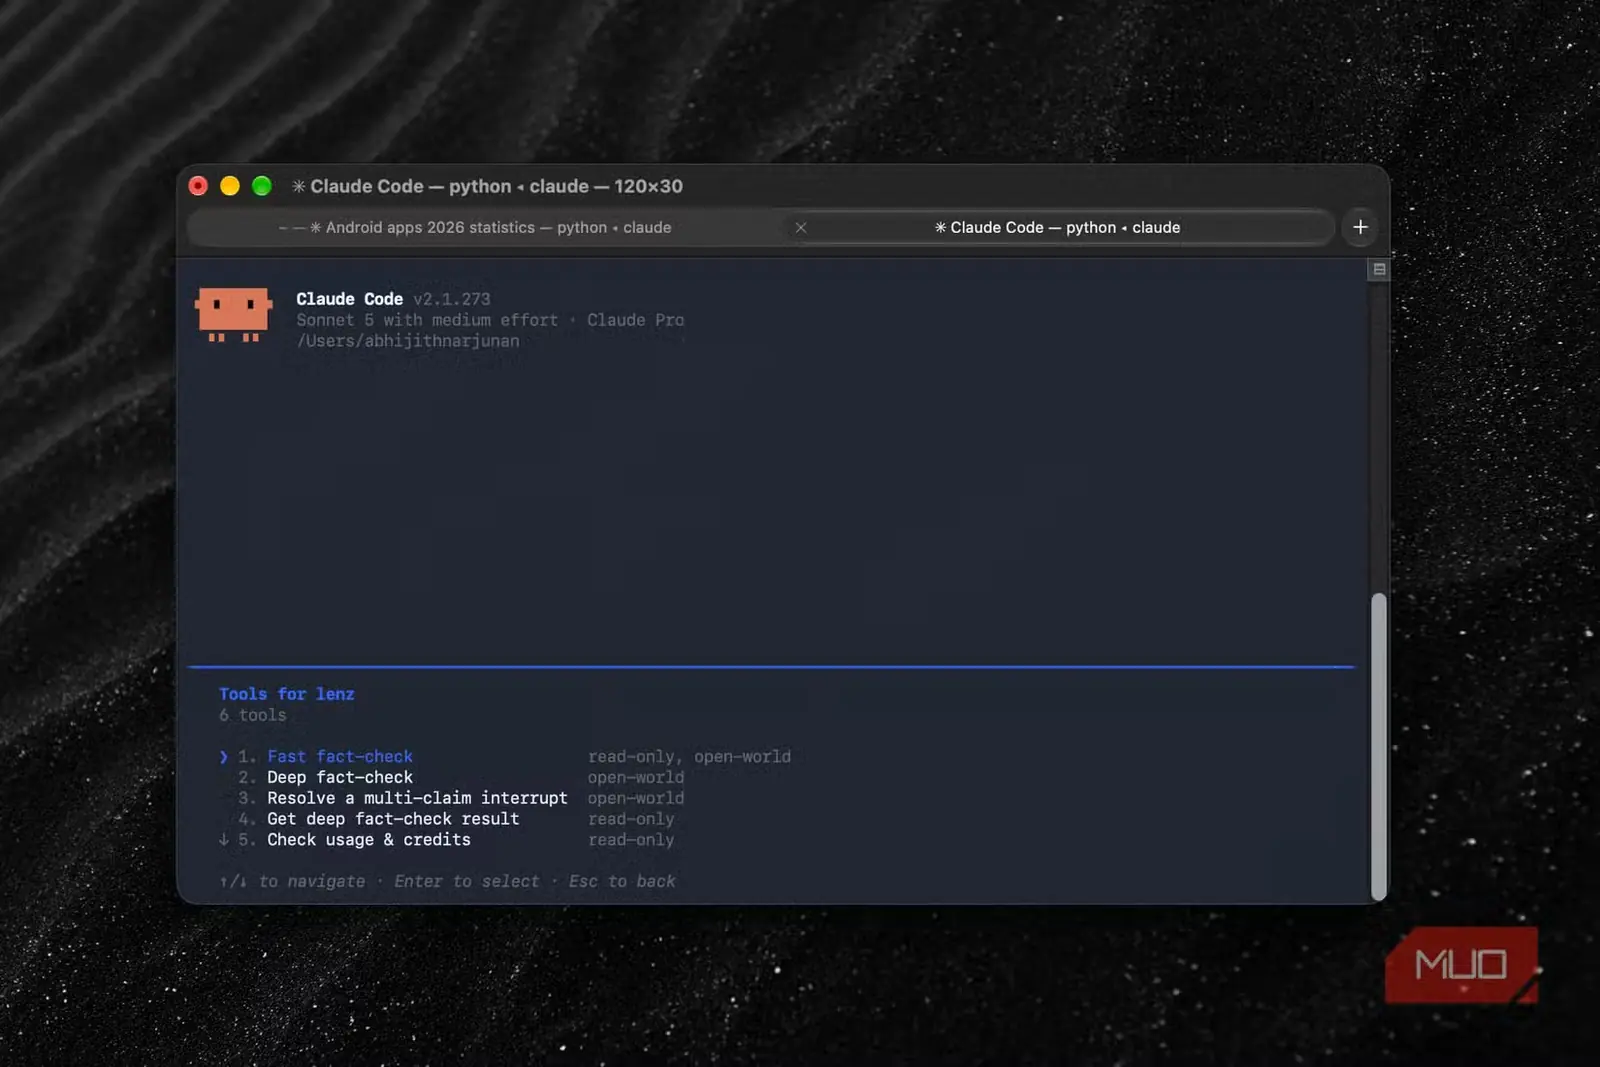
Task: Click the terminal vertical scrollbar thumb
Action: (1379, 746)
